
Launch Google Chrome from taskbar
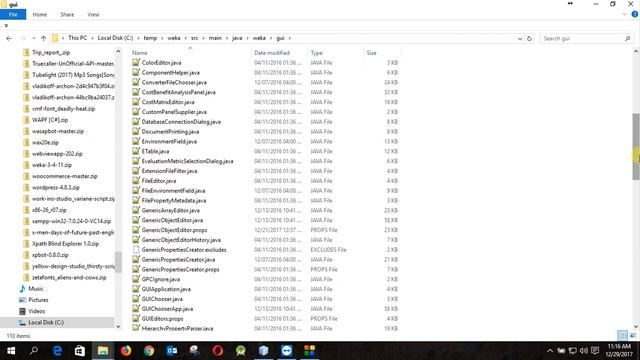point(149,351)
